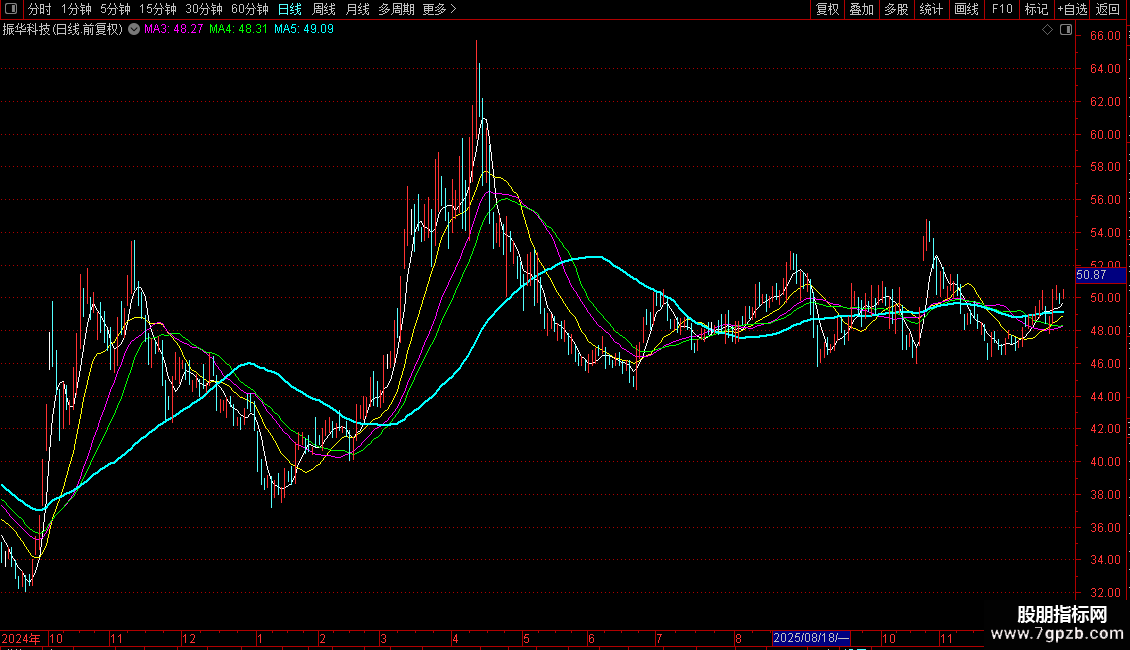Click the 复权 adjustment button
This screenshot has width=1130, height=650.
click(x=827, y=9)
